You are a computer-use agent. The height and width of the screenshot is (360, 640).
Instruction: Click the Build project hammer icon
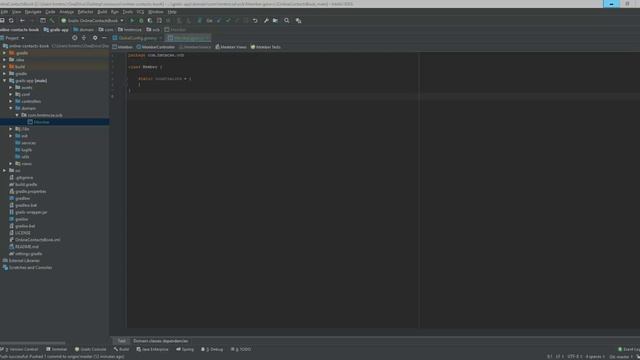coord(52,20)
